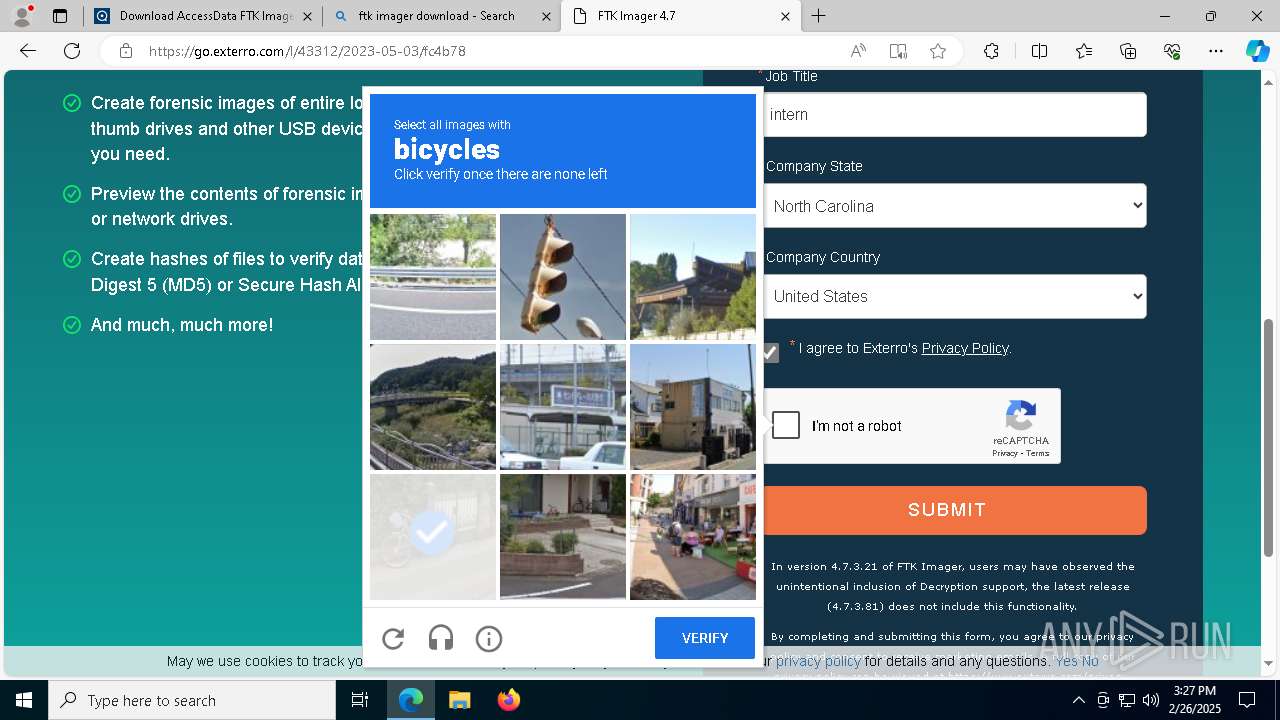The height and width of the screenshot is (720, 1280).
Task: Open reCAPTCHA Terms link
Action: tap(1038, 453)
